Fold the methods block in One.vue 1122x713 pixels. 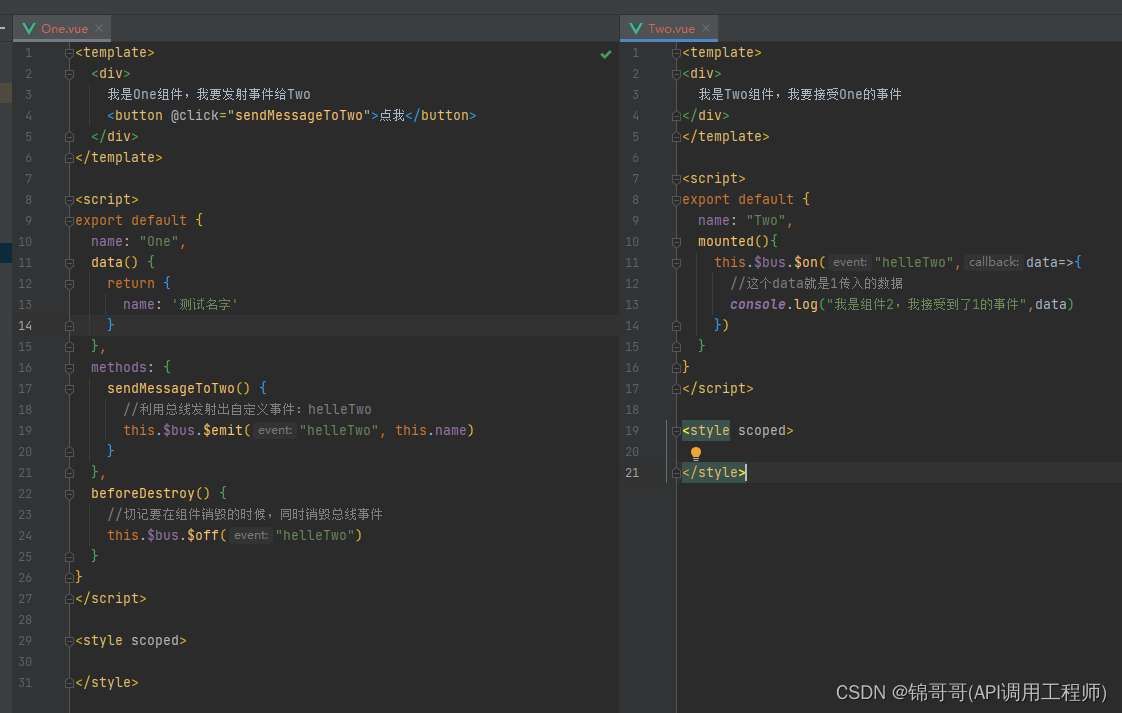point(69,368)
